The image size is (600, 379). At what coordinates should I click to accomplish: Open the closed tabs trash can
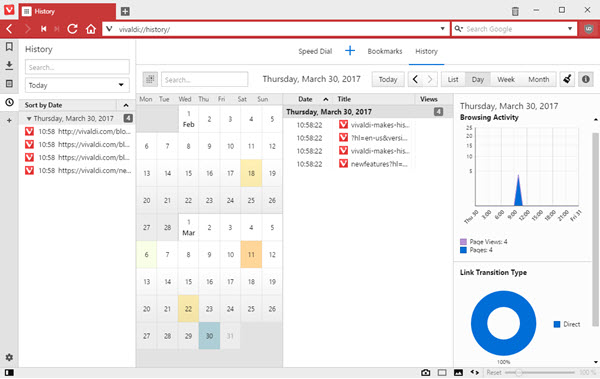(x=515, y=11)
